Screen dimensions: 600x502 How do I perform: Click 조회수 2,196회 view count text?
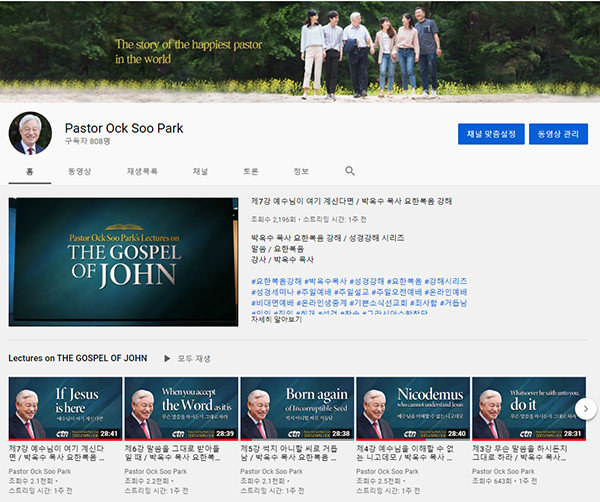[274, 220]
